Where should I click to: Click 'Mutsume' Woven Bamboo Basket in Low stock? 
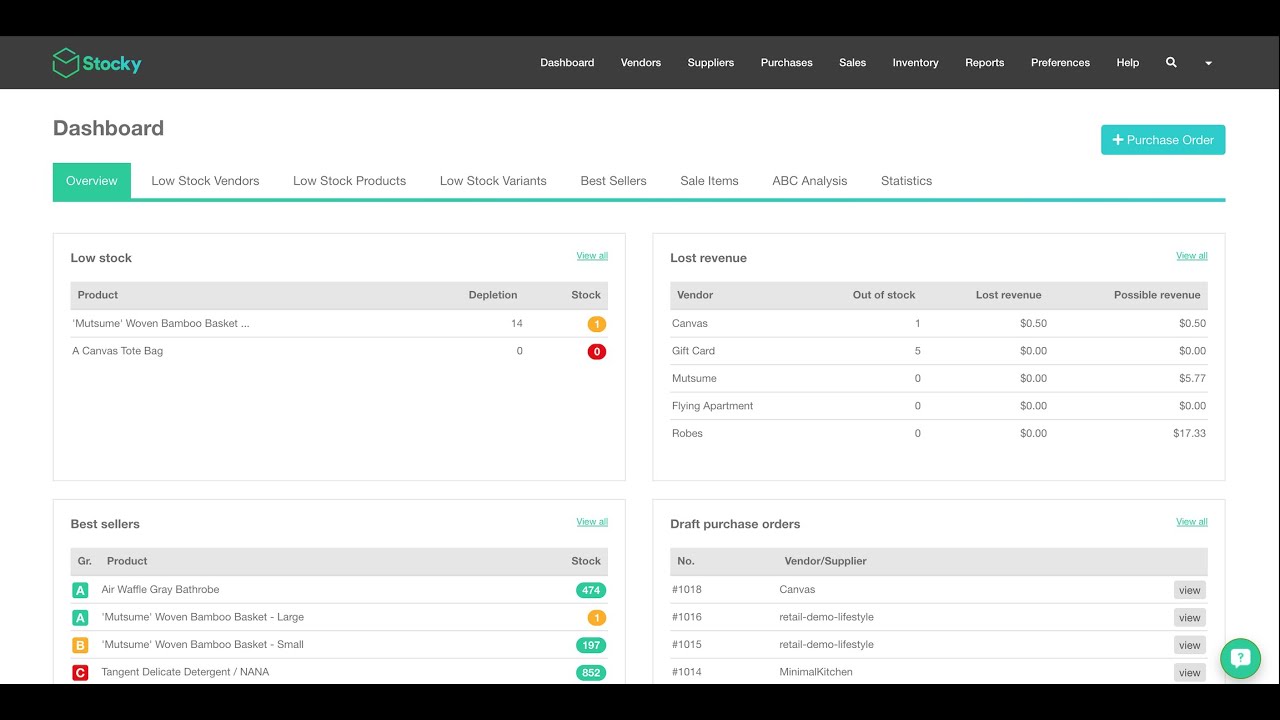click(161, 324)
